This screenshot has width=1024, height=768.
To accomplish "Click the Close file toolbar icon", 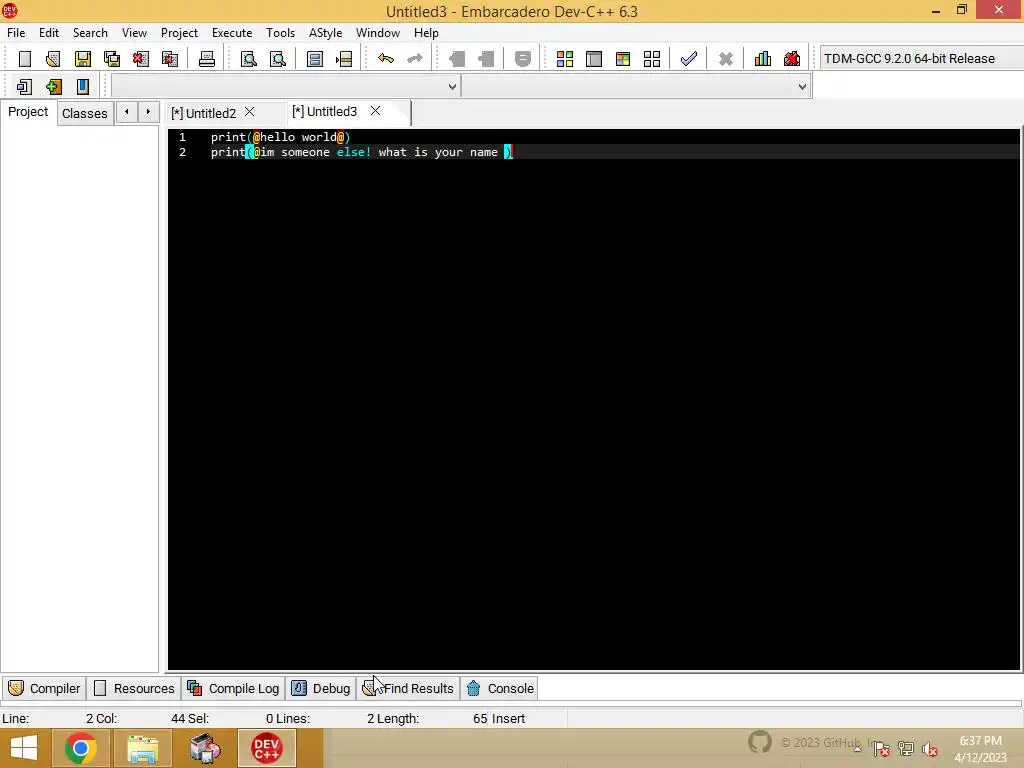I will point(140,59).
